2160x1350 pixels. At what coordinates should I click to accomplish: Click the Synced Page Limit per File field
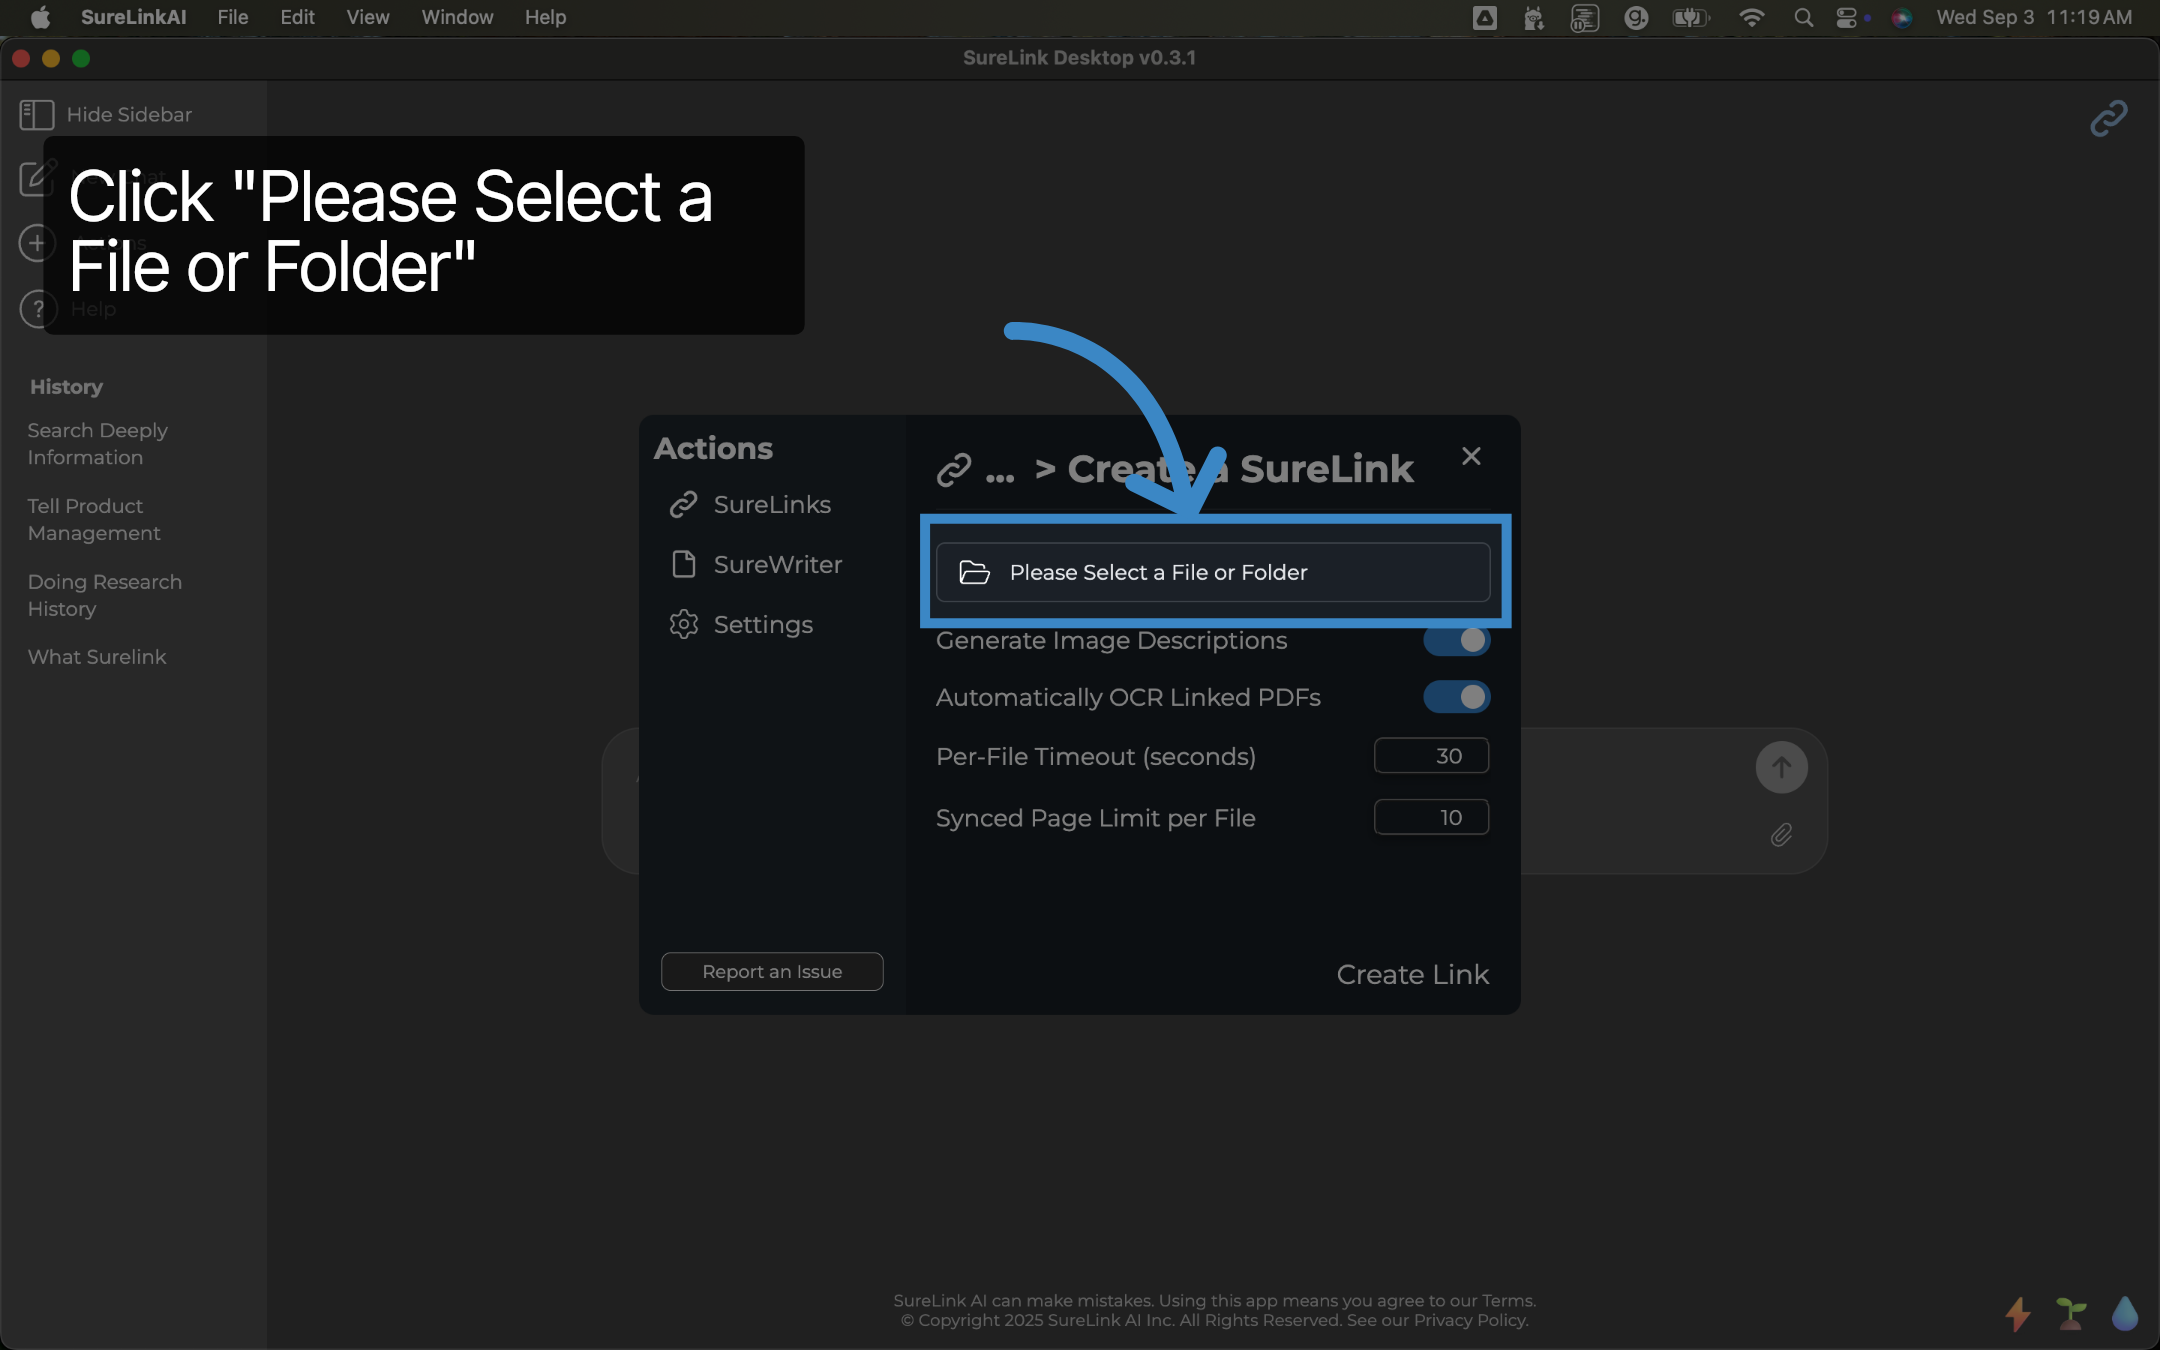click(1432, 817)
